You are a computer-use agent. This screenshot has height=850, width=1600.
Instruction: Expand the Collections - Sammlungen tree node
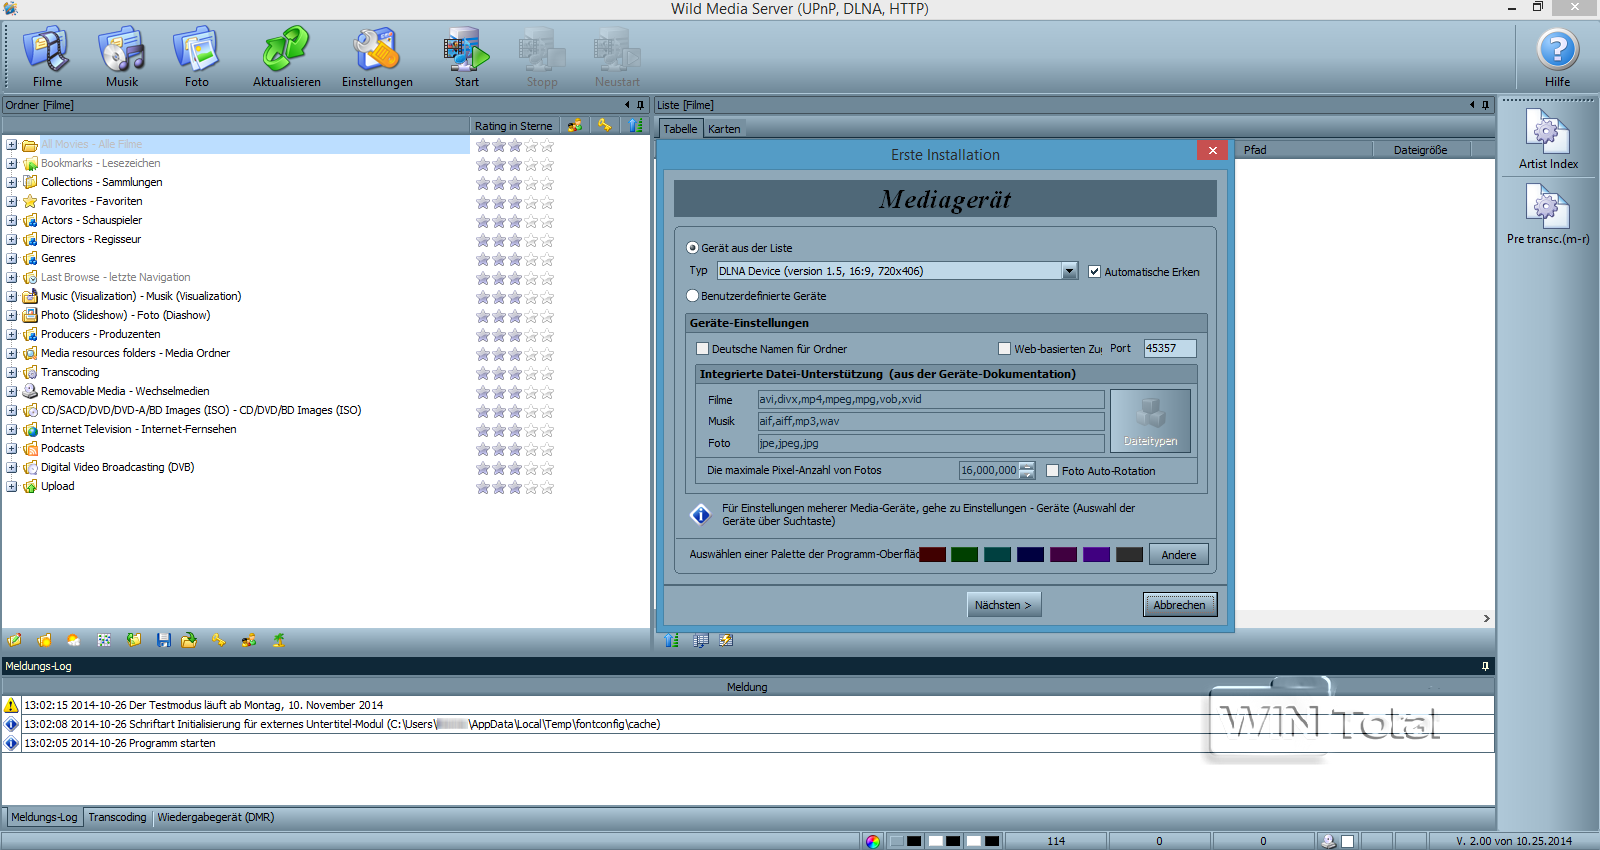click(12, 182)
